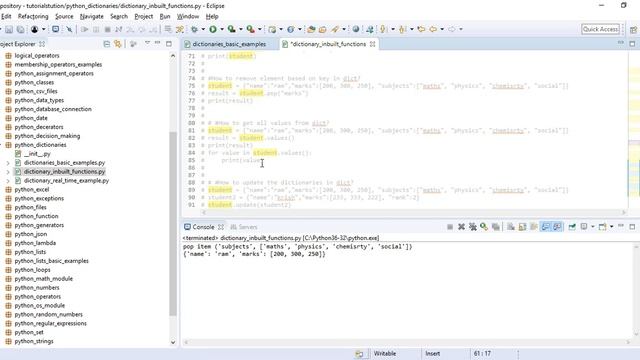Viewport: 640px width, 360px height.
Task: Click the Previous Annotation toolbar icon
Action: 402,29
